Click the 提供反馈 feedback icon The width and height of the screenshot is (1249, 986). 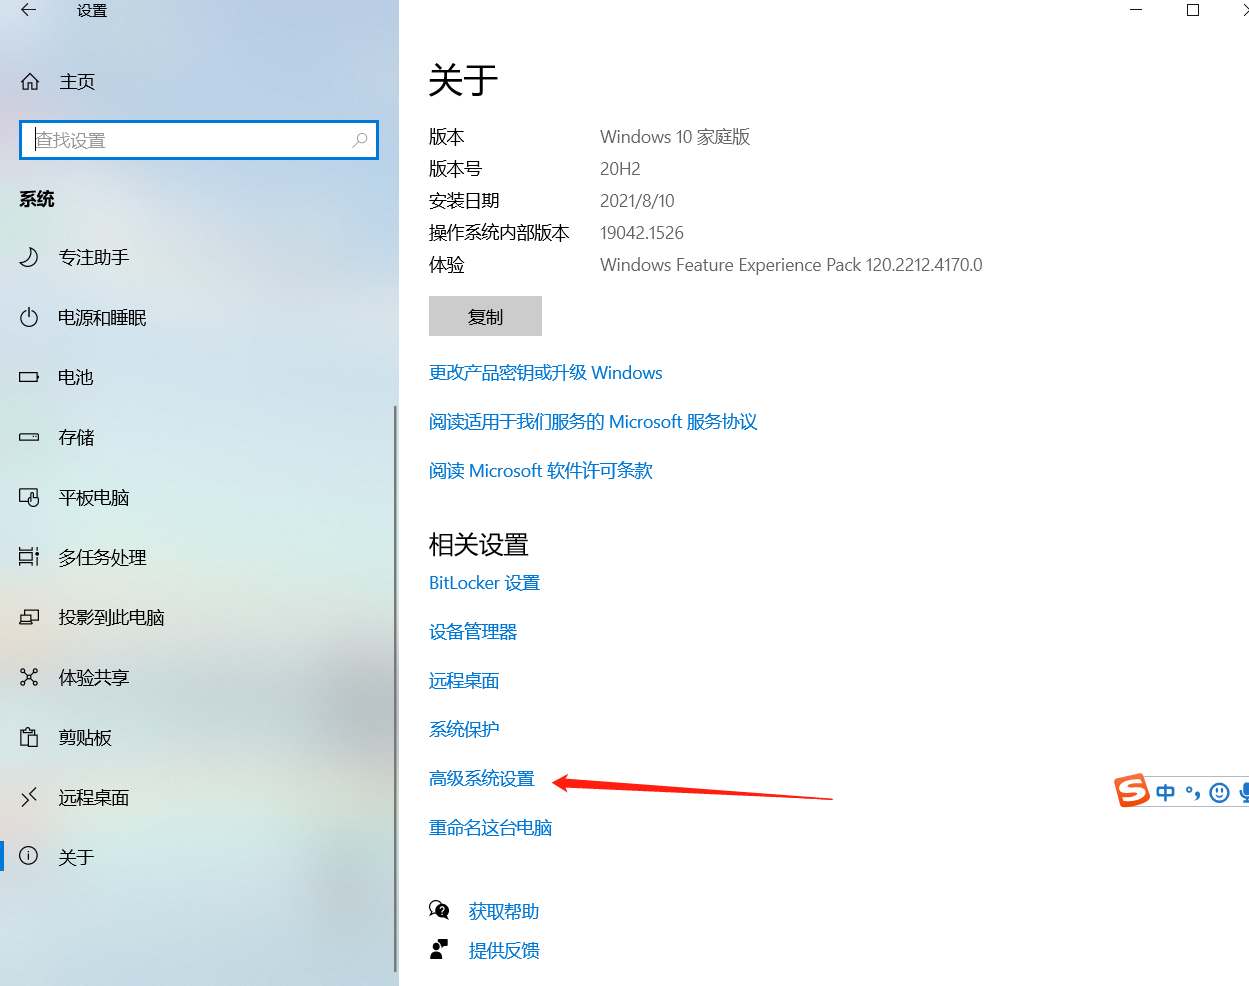439,949
